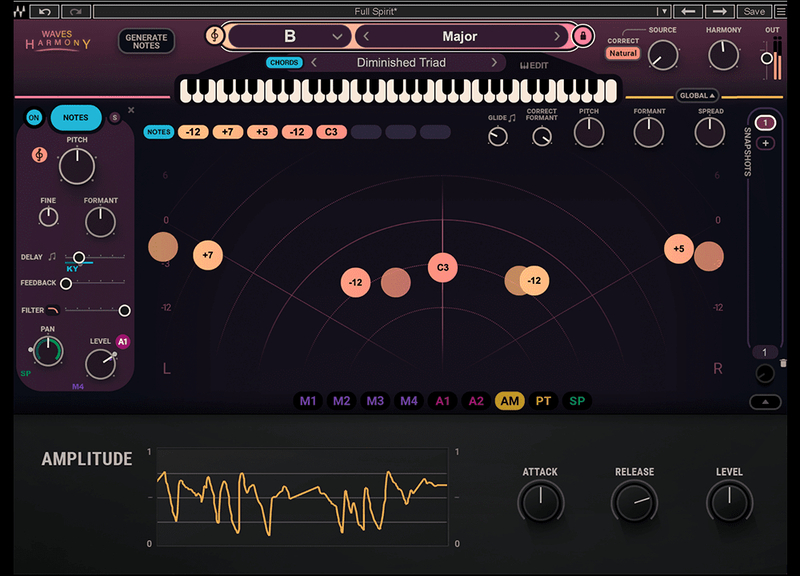The width and height of the screenshot is (800, 576).
Task: Click the global Spread knob
Action: 710,133
